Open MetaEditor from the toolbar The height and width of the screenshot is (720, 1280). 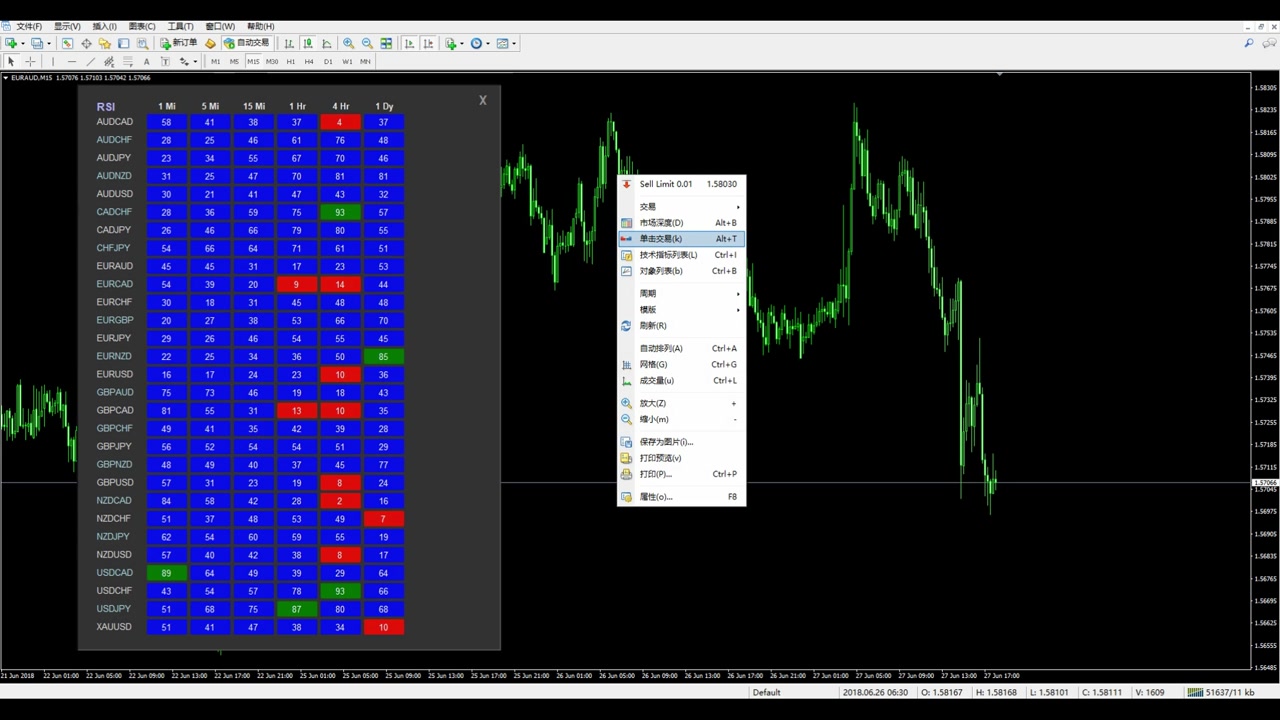(x=210, y=43)
